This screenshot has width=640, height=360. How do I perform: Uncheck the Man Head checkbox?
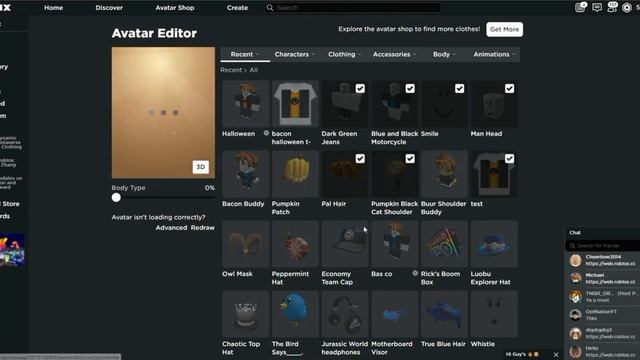509,89
